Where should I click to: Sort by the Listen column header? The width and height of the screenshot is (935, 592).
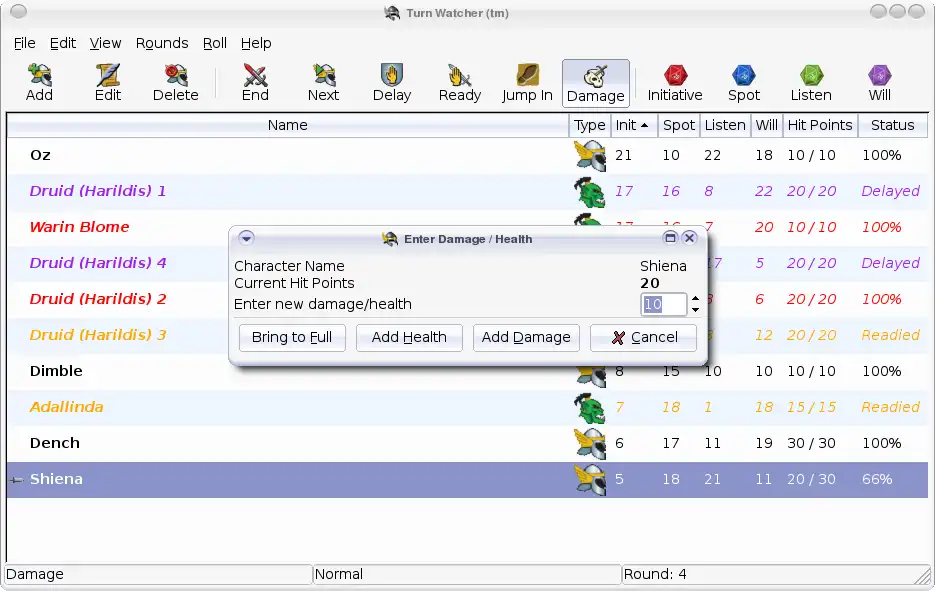[725, 125]
